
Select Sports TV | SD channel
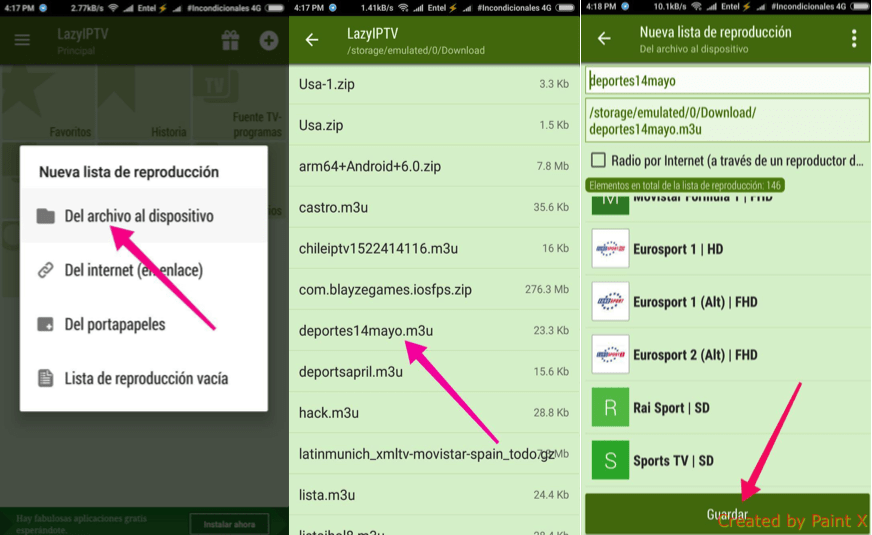click(727, 460)
